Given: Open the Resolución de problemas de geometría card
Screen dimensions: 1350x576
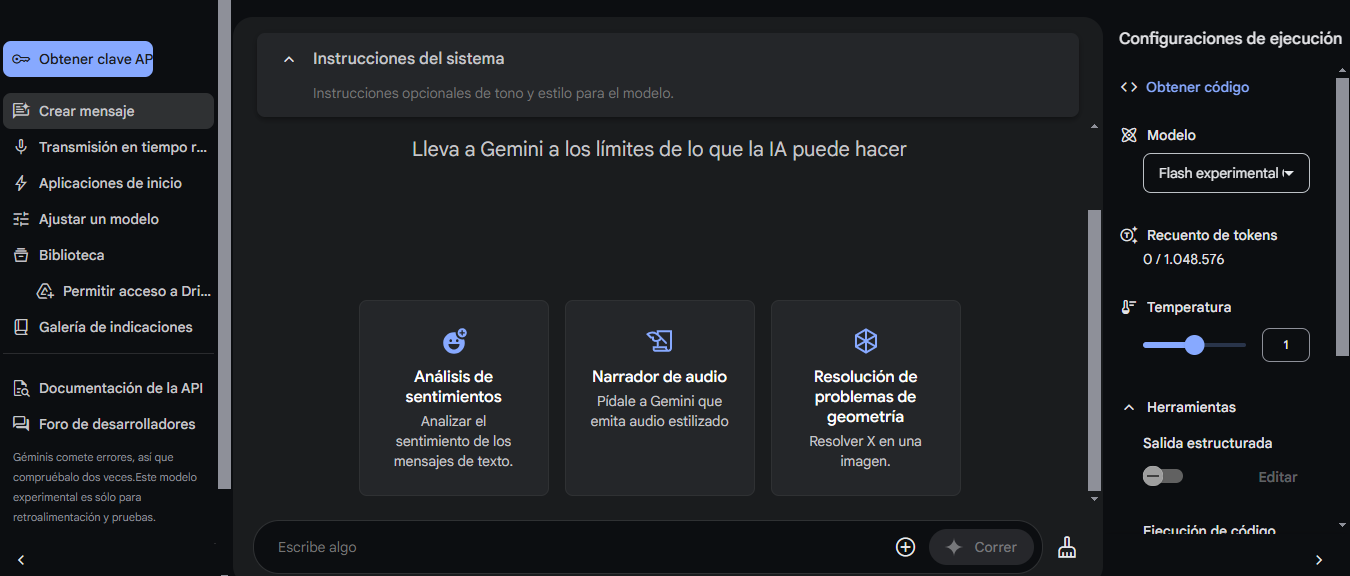Looking at the screenshot, I should (866, 398).
